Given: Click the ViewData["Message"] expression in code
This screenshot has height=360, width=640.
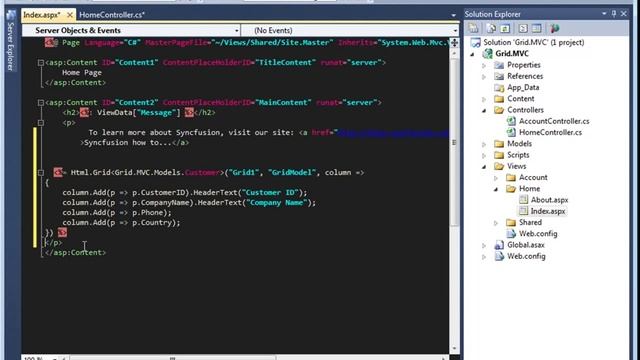Looking at the screenshot, I should [138, 113].
